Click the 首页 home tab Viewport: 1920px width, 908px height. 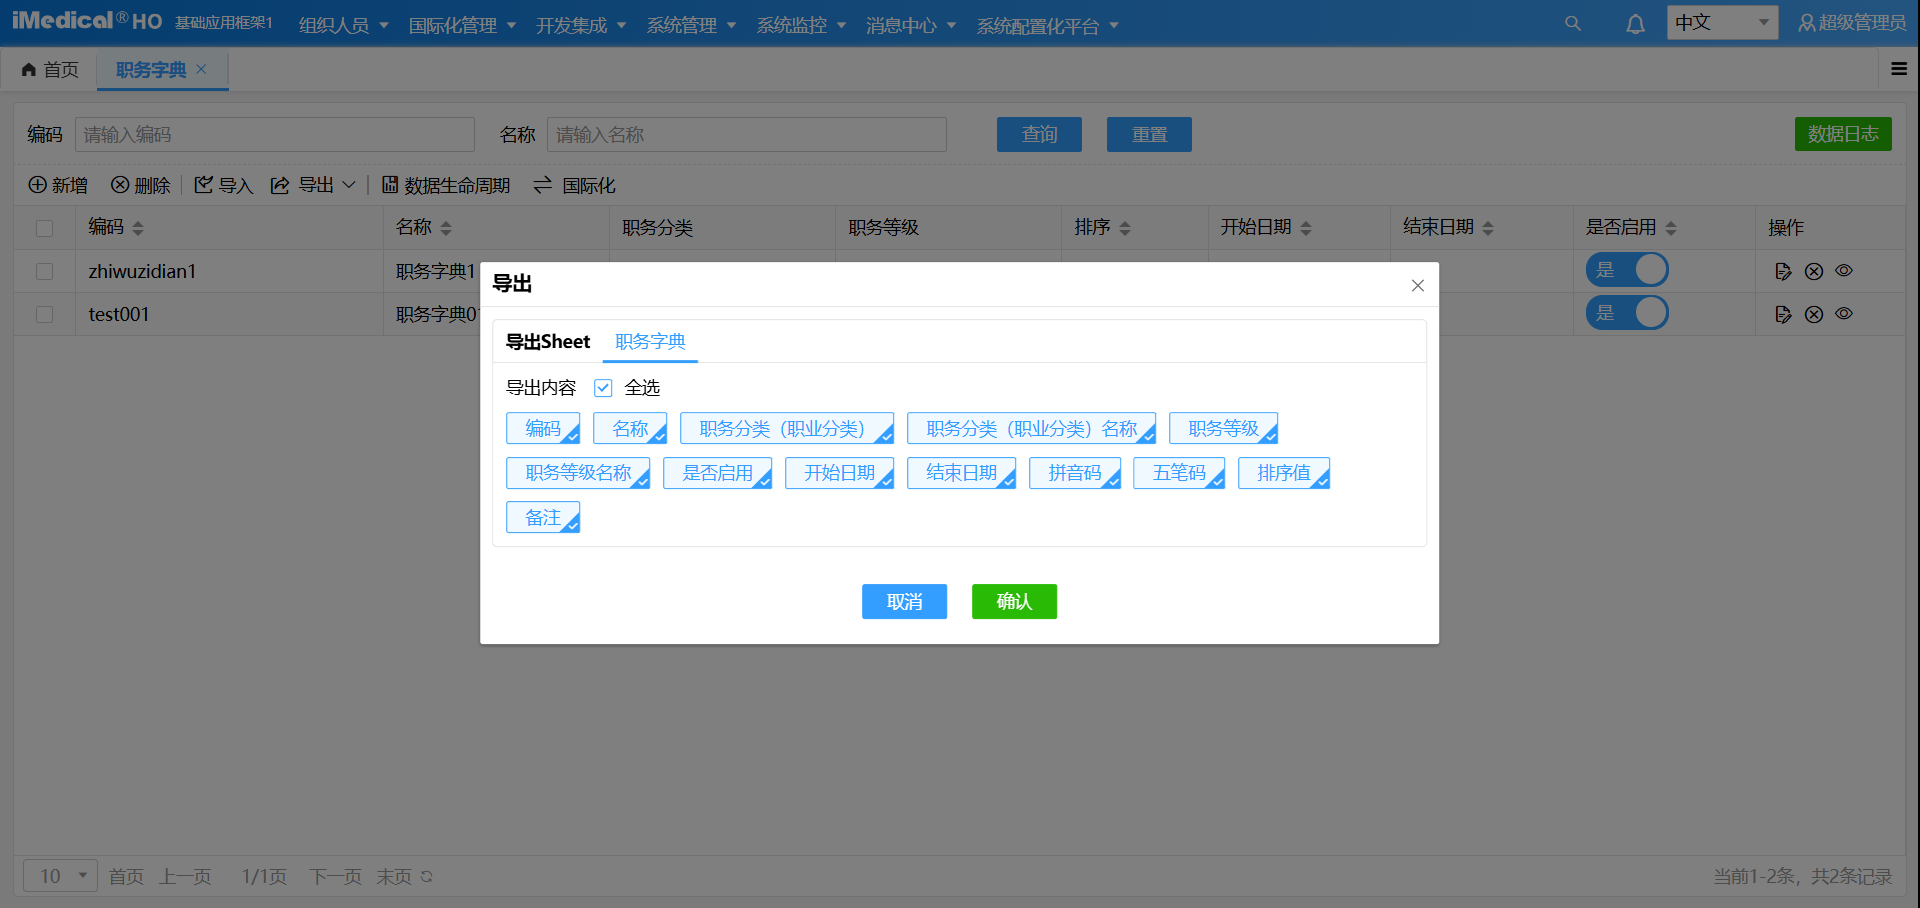click(50, 69)
